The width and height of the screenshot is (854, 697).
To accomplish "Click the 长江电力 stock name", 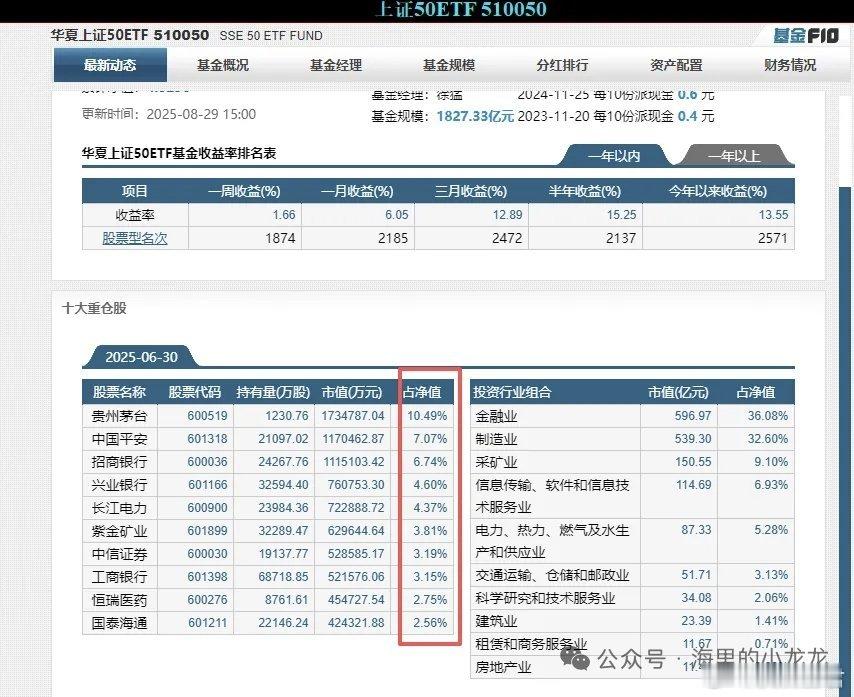I will 119,508.
